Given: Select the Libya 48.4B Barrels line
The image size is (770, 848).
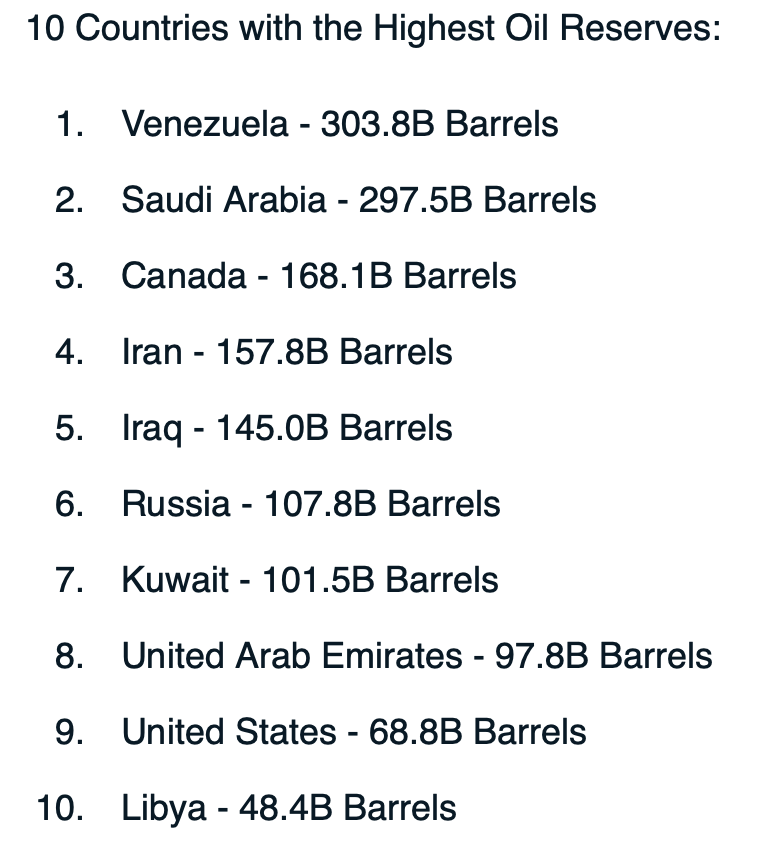Looking at the screenshot, I should pos(289,809).
